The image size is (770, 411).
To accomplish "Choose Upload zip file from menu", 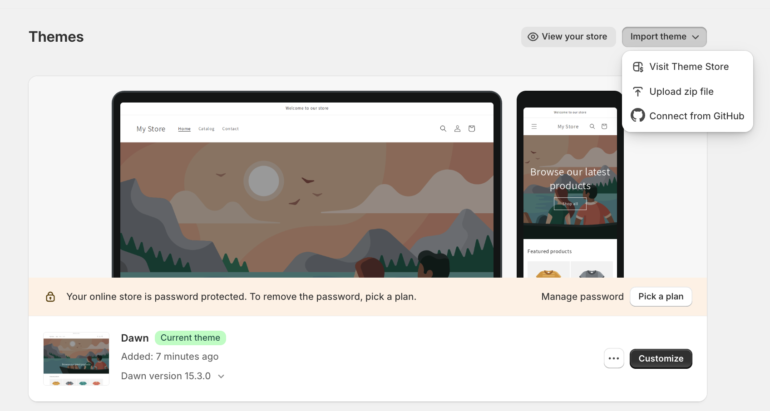I will [687, 91].
